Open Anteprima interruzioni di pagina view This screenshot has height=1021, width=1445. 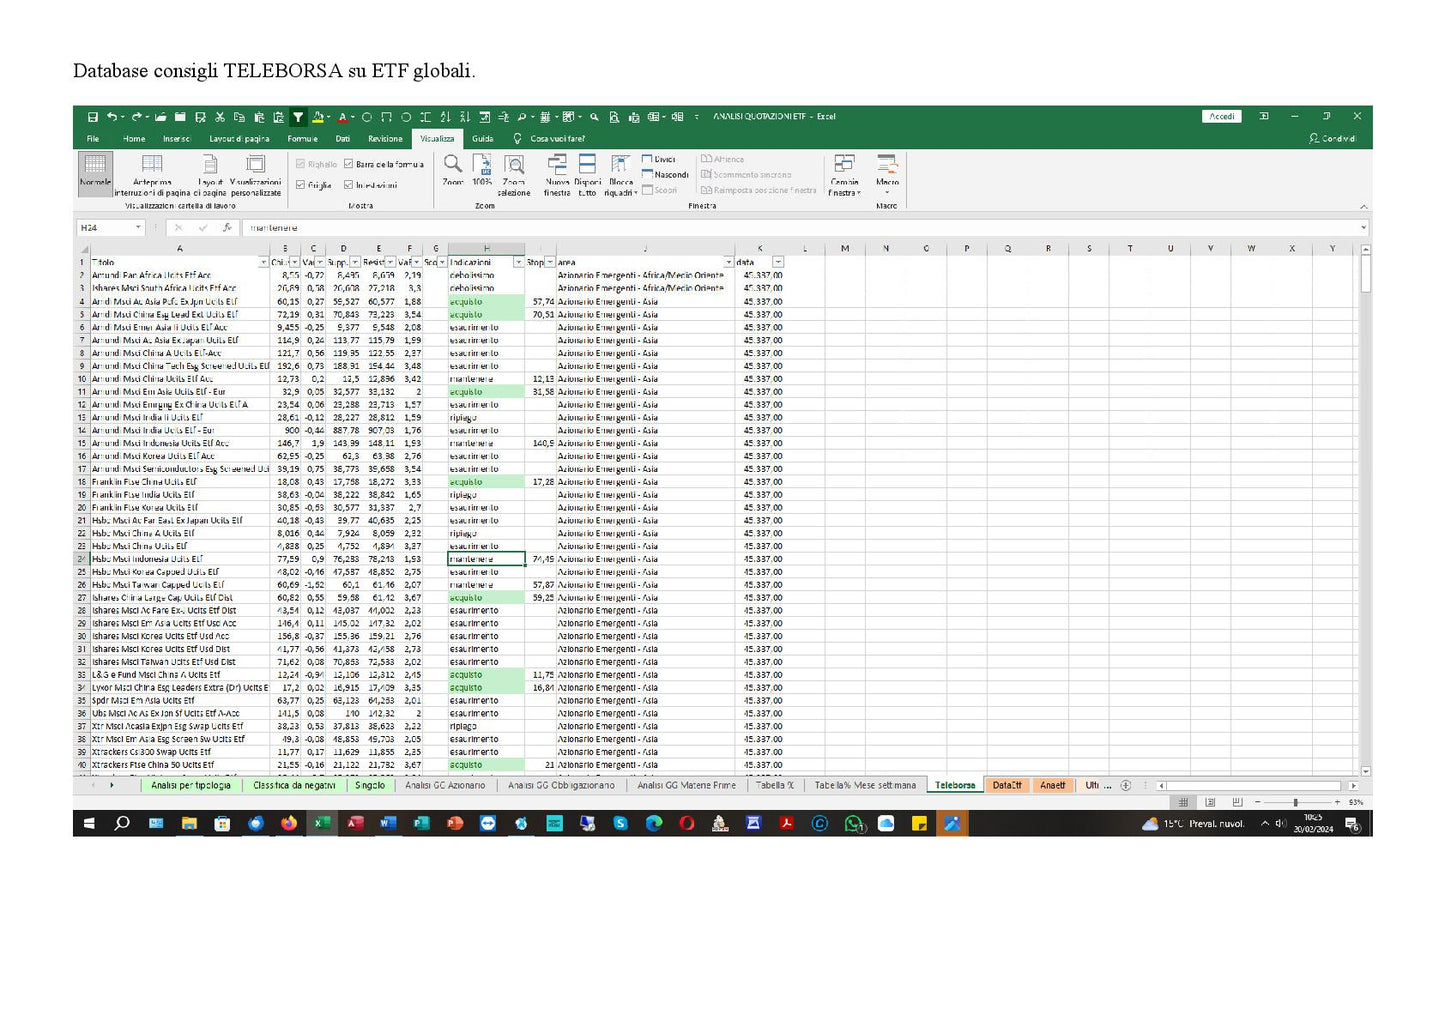(152, 175)
